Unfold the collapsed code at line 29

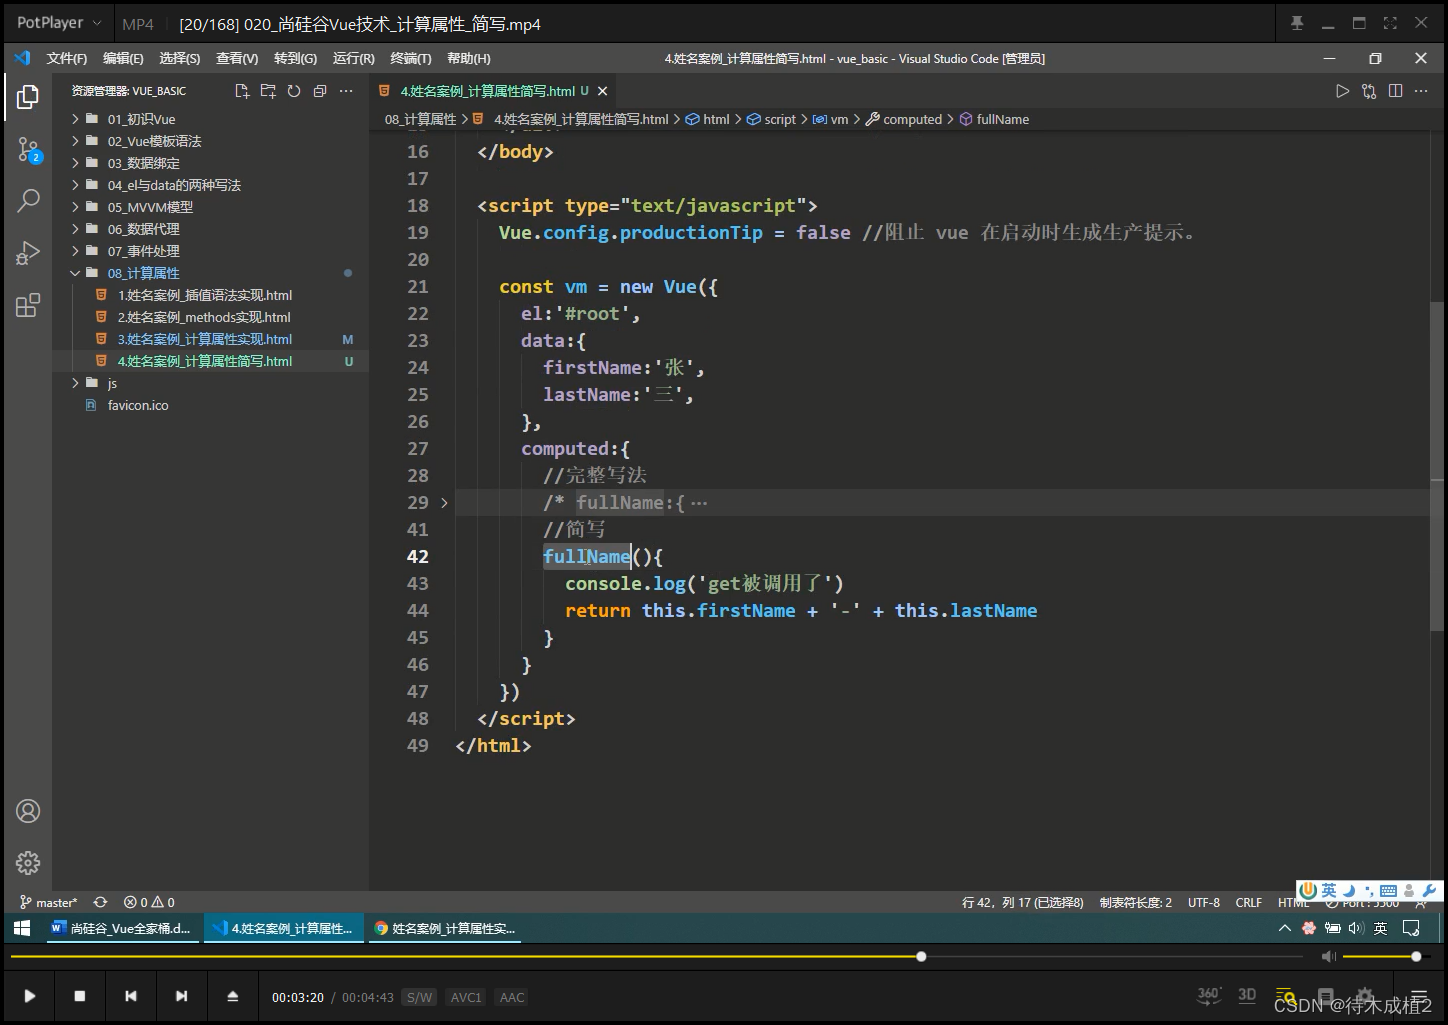pos(444,503)
